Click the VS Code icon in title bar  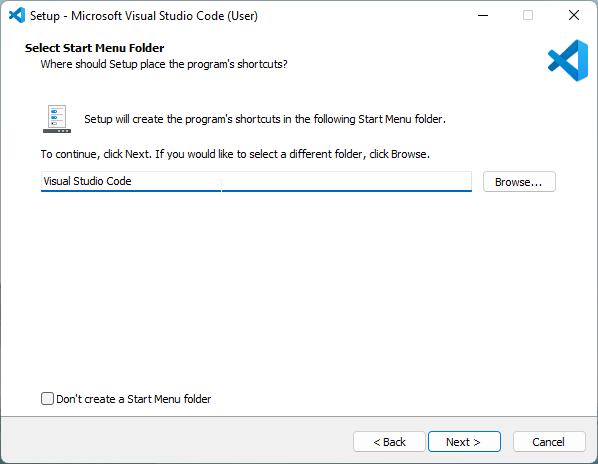(x=17, y=16)
